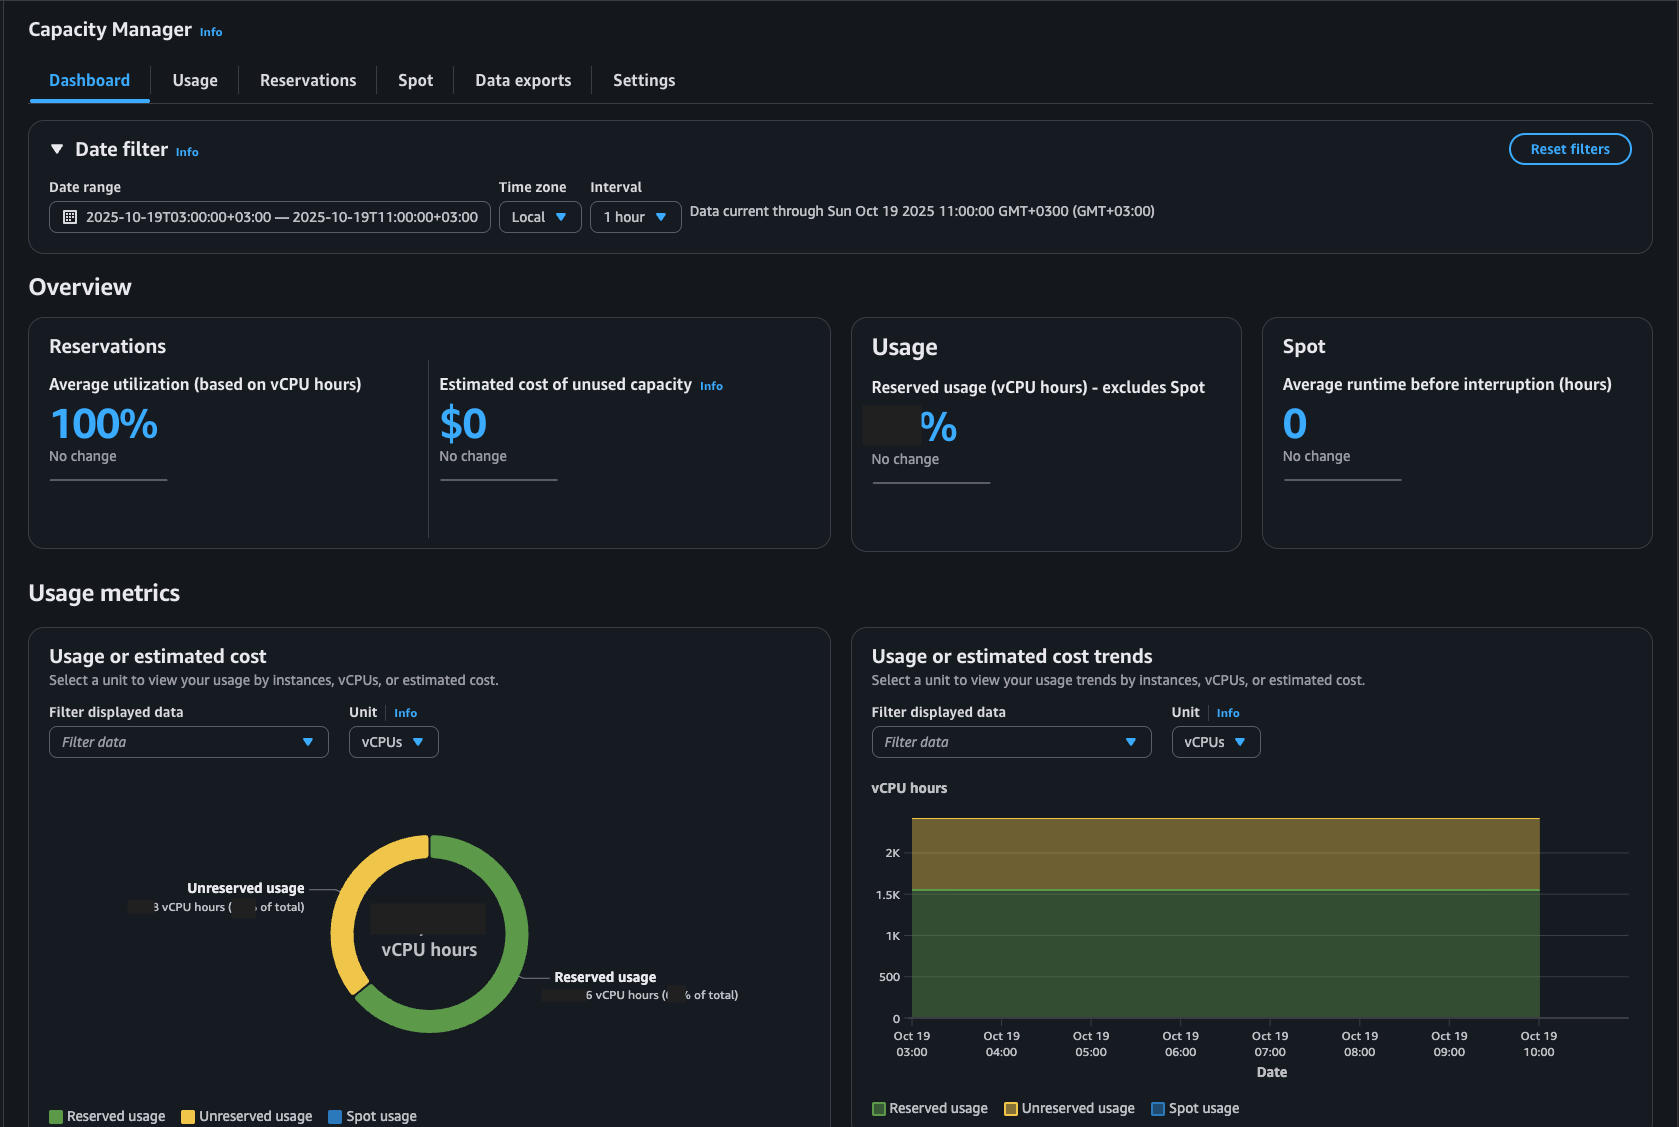1679x1127 pixels.
Task: Open the Data exports tab
Action: tap(523, 80)
